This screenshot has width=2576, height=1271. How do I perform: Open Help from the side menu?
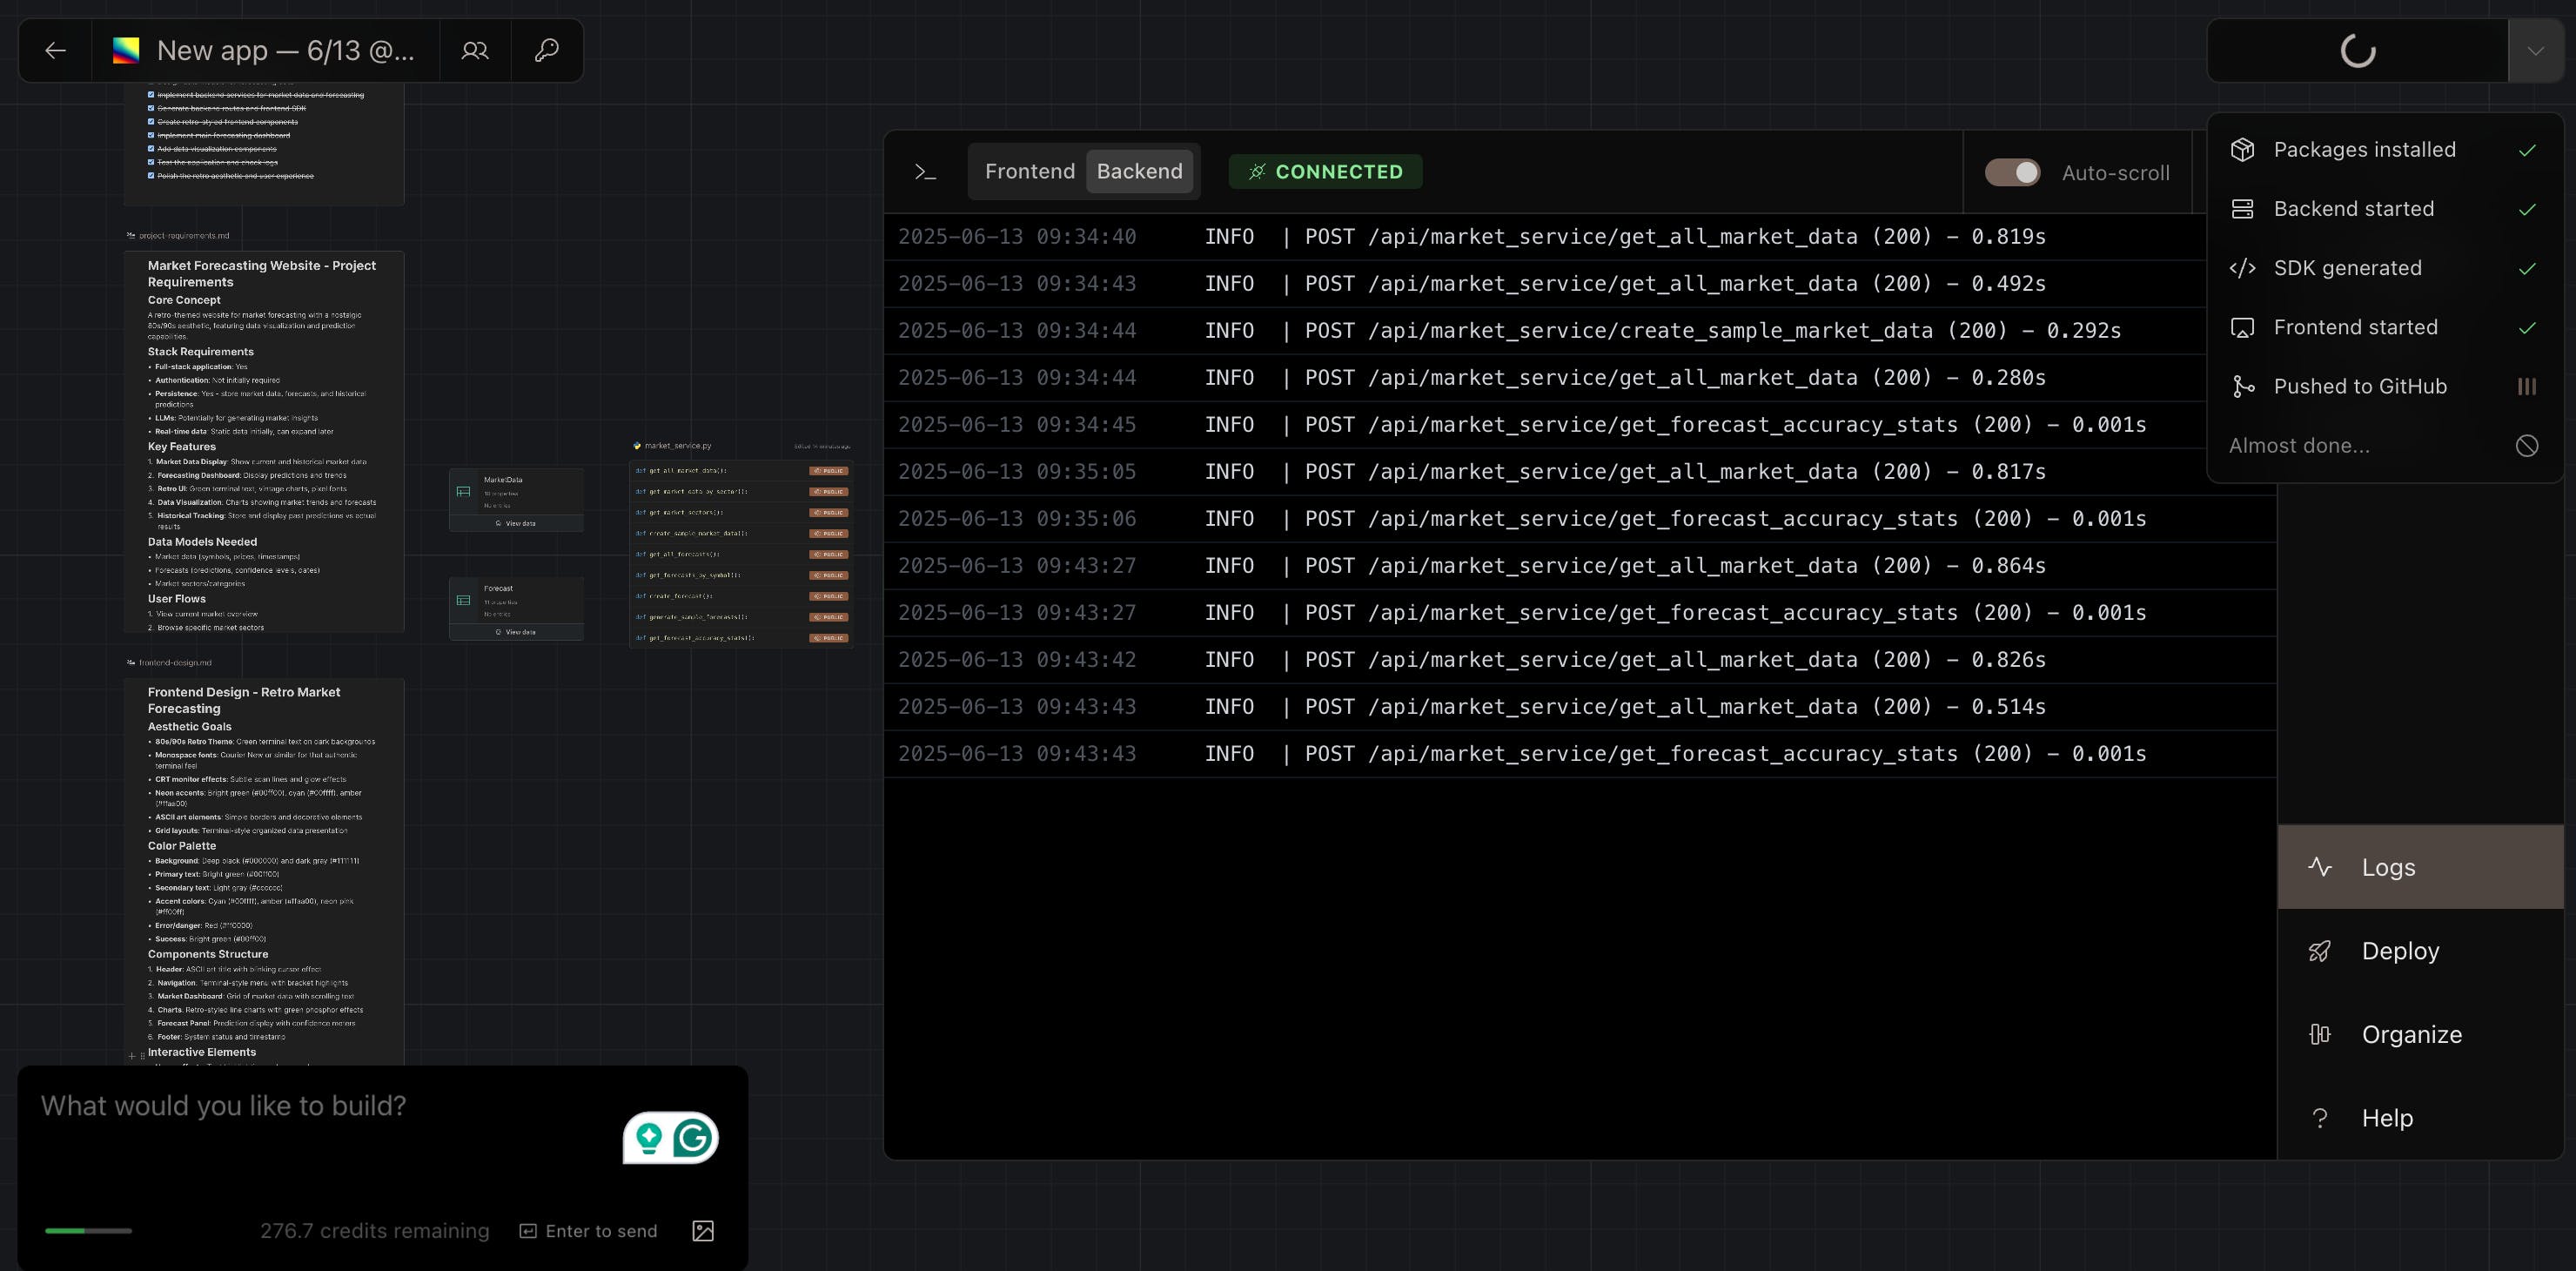tap(2387, 1118)
